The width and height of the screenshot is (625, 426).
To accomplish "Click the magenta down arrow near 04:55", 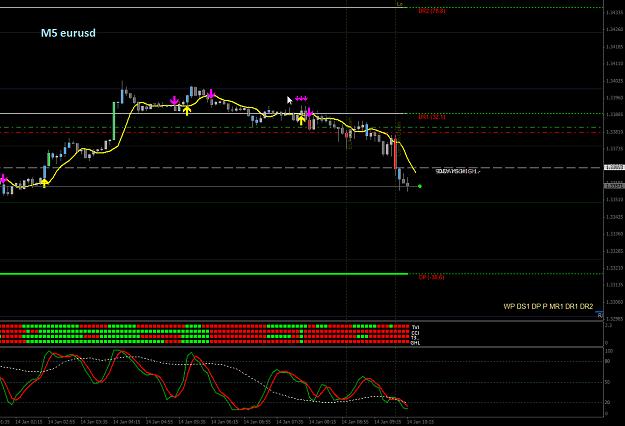I will click(174, 100).
